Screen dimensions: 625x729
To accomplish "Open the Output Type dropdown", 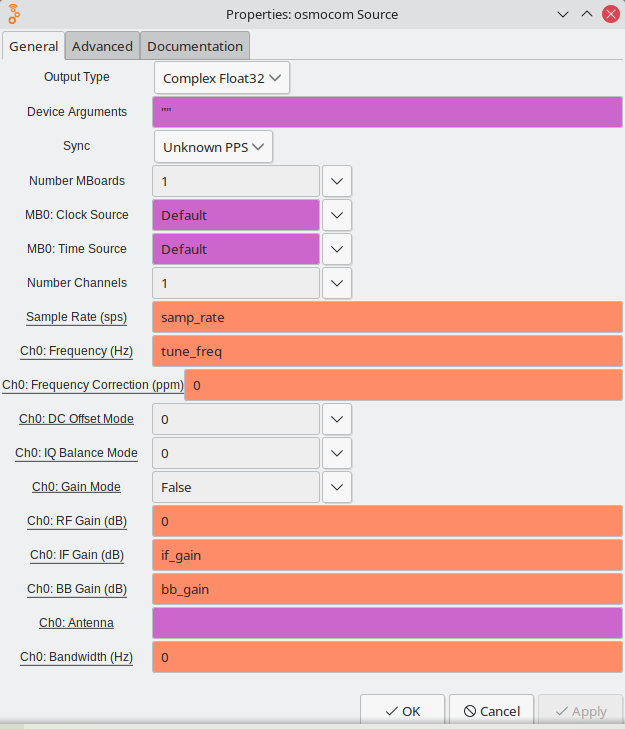I will (x=222, y=78).
